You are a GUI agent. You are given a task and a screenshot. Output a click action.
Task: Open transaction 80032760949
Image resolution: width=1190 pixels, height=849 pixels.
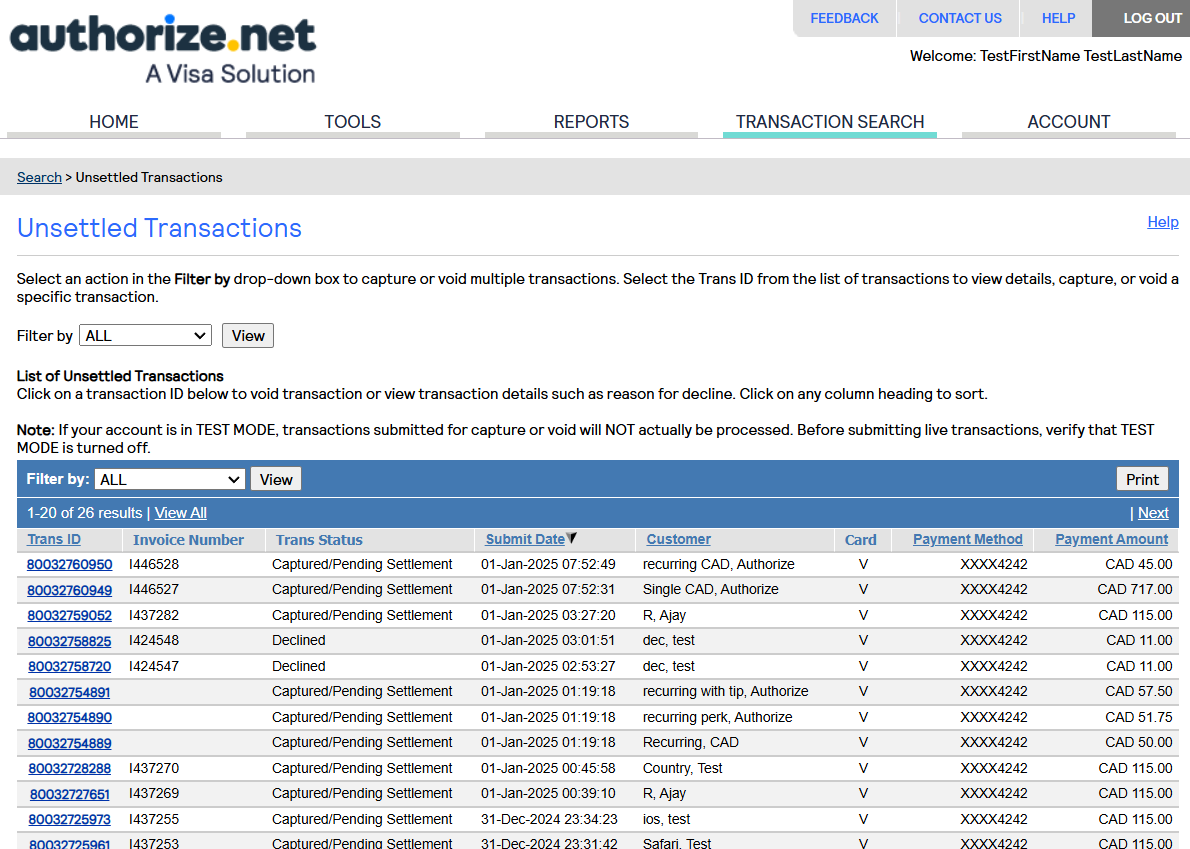point(69,590)
